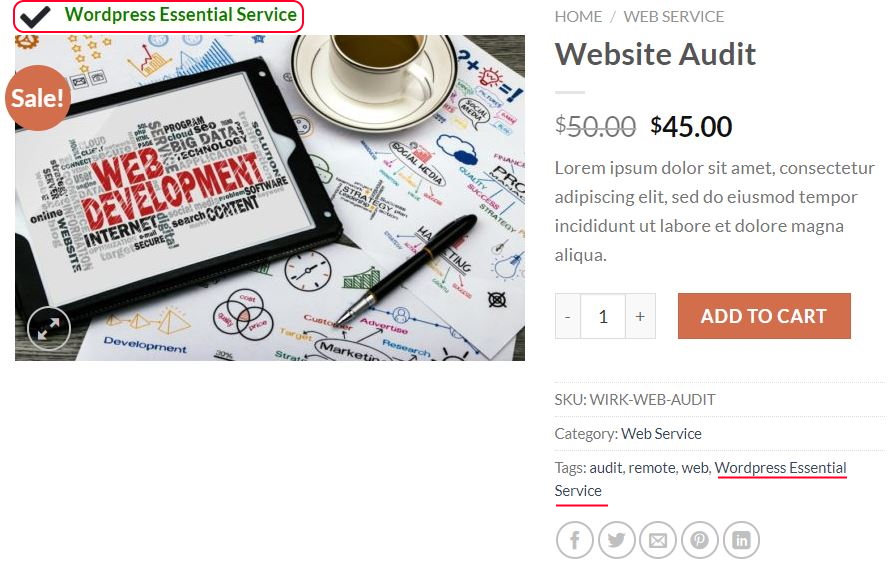Click the checkmark beside Wordpress Essential Service
888x576 pixels.
tap(35, 16)
